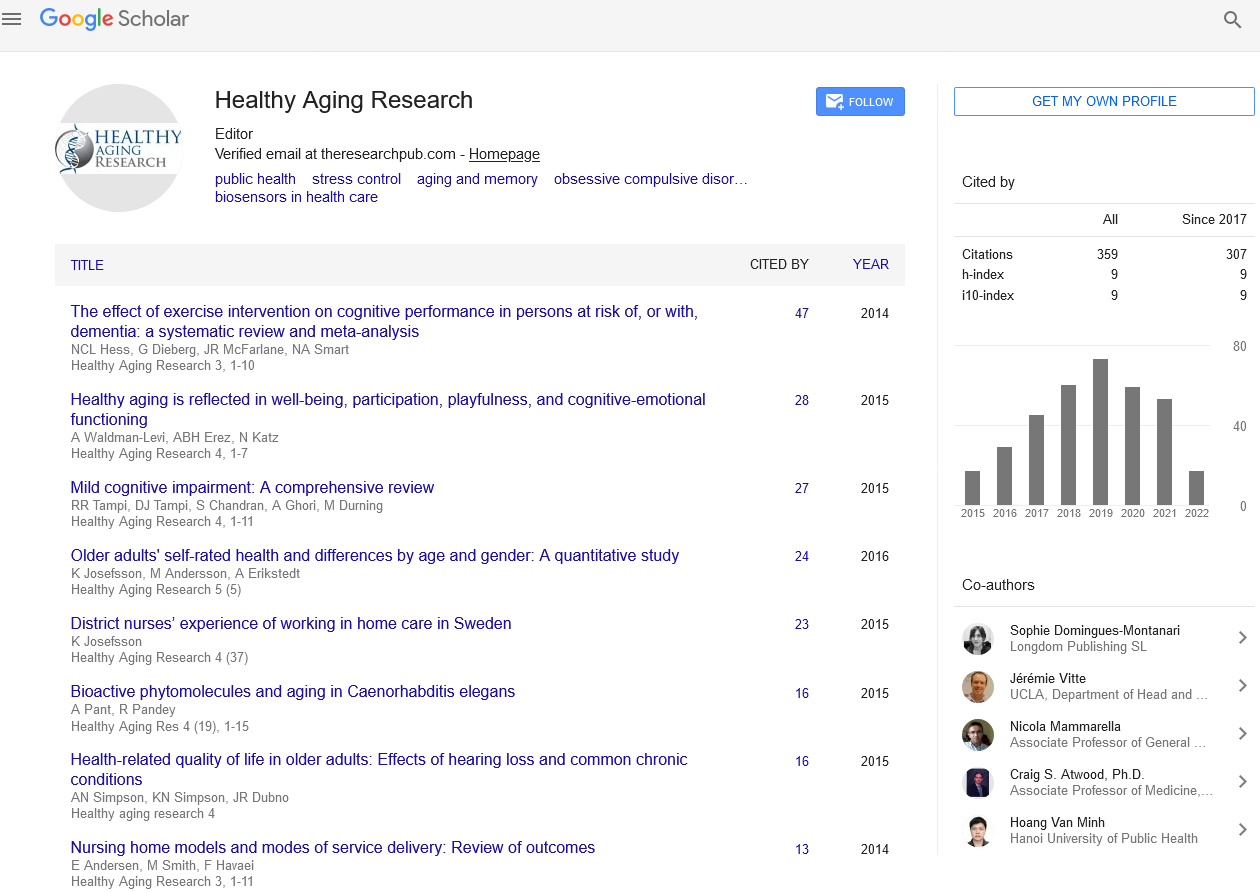The height and width of the screenshot is (892, 1260).
Task: Sort by the Title column header
Action: 87,265
